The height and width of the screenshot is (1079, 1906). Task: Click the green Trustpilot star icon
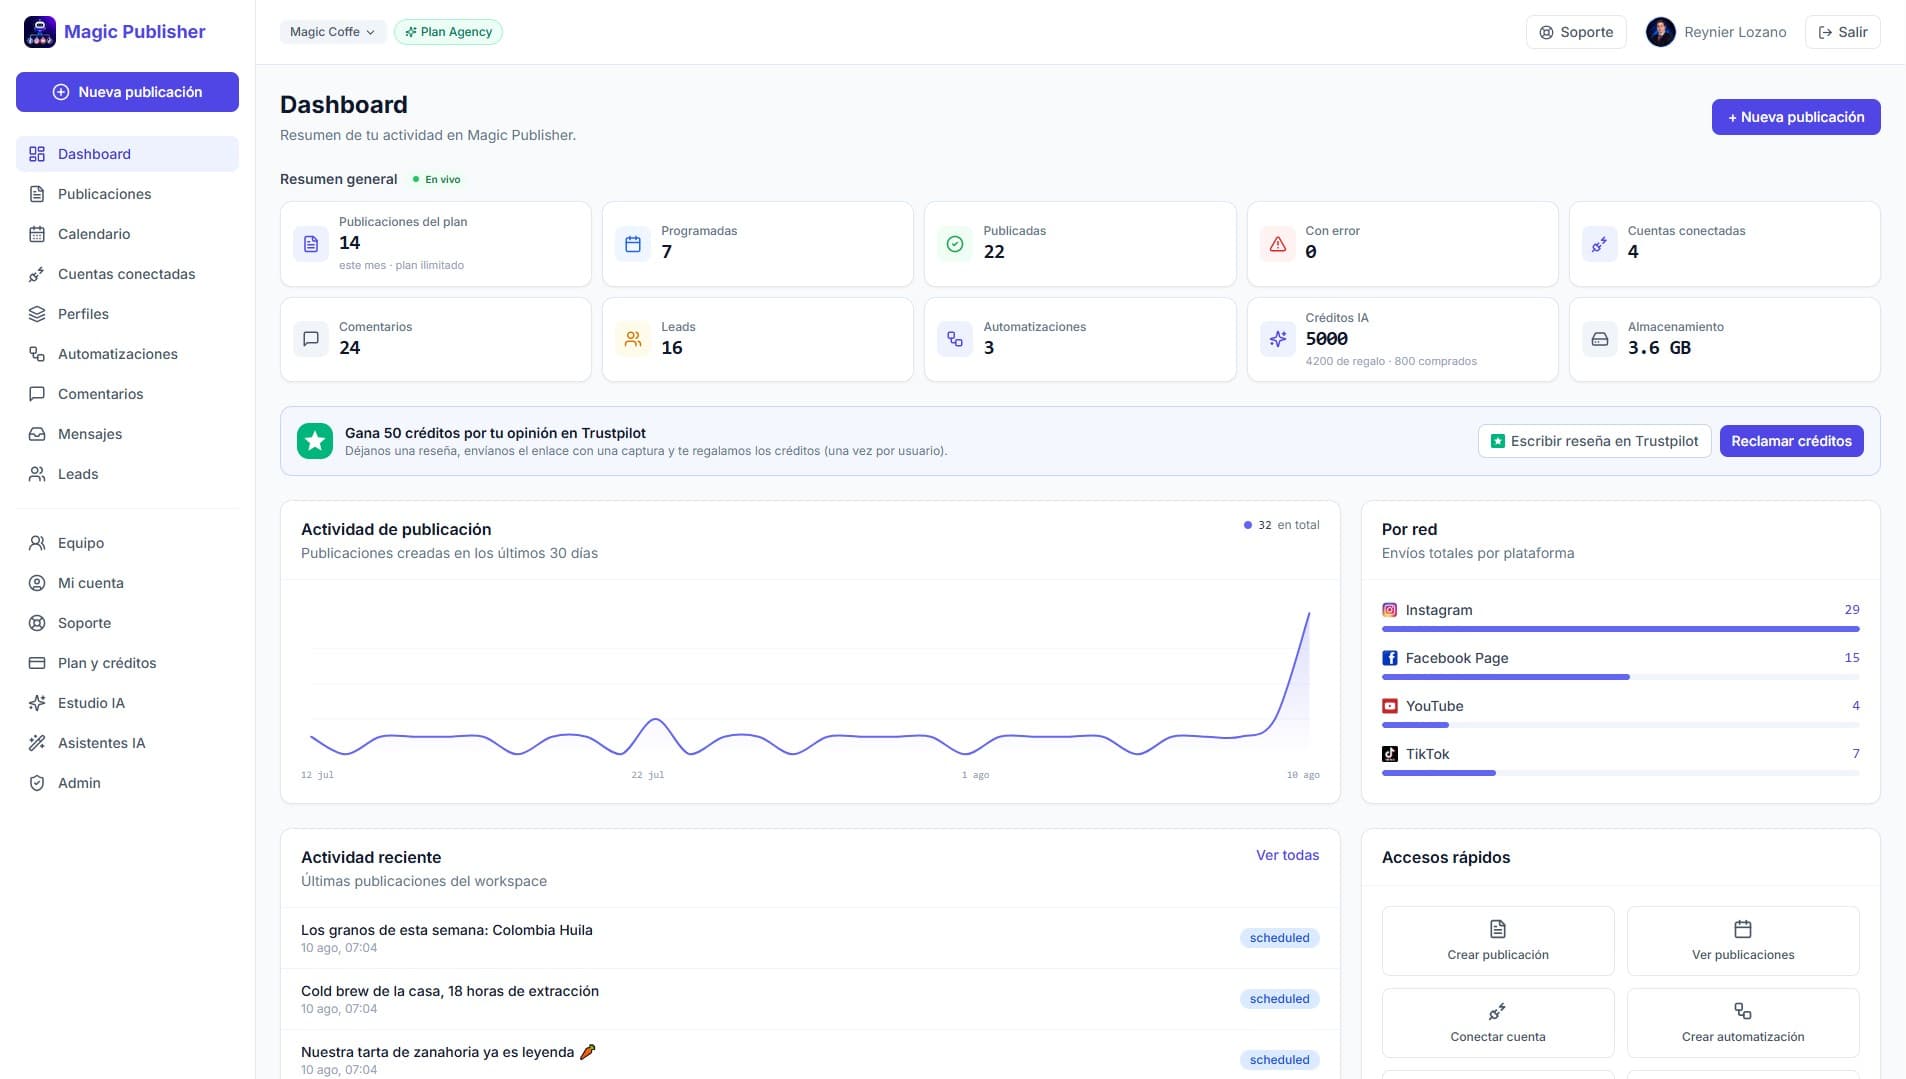click(315, 441)
